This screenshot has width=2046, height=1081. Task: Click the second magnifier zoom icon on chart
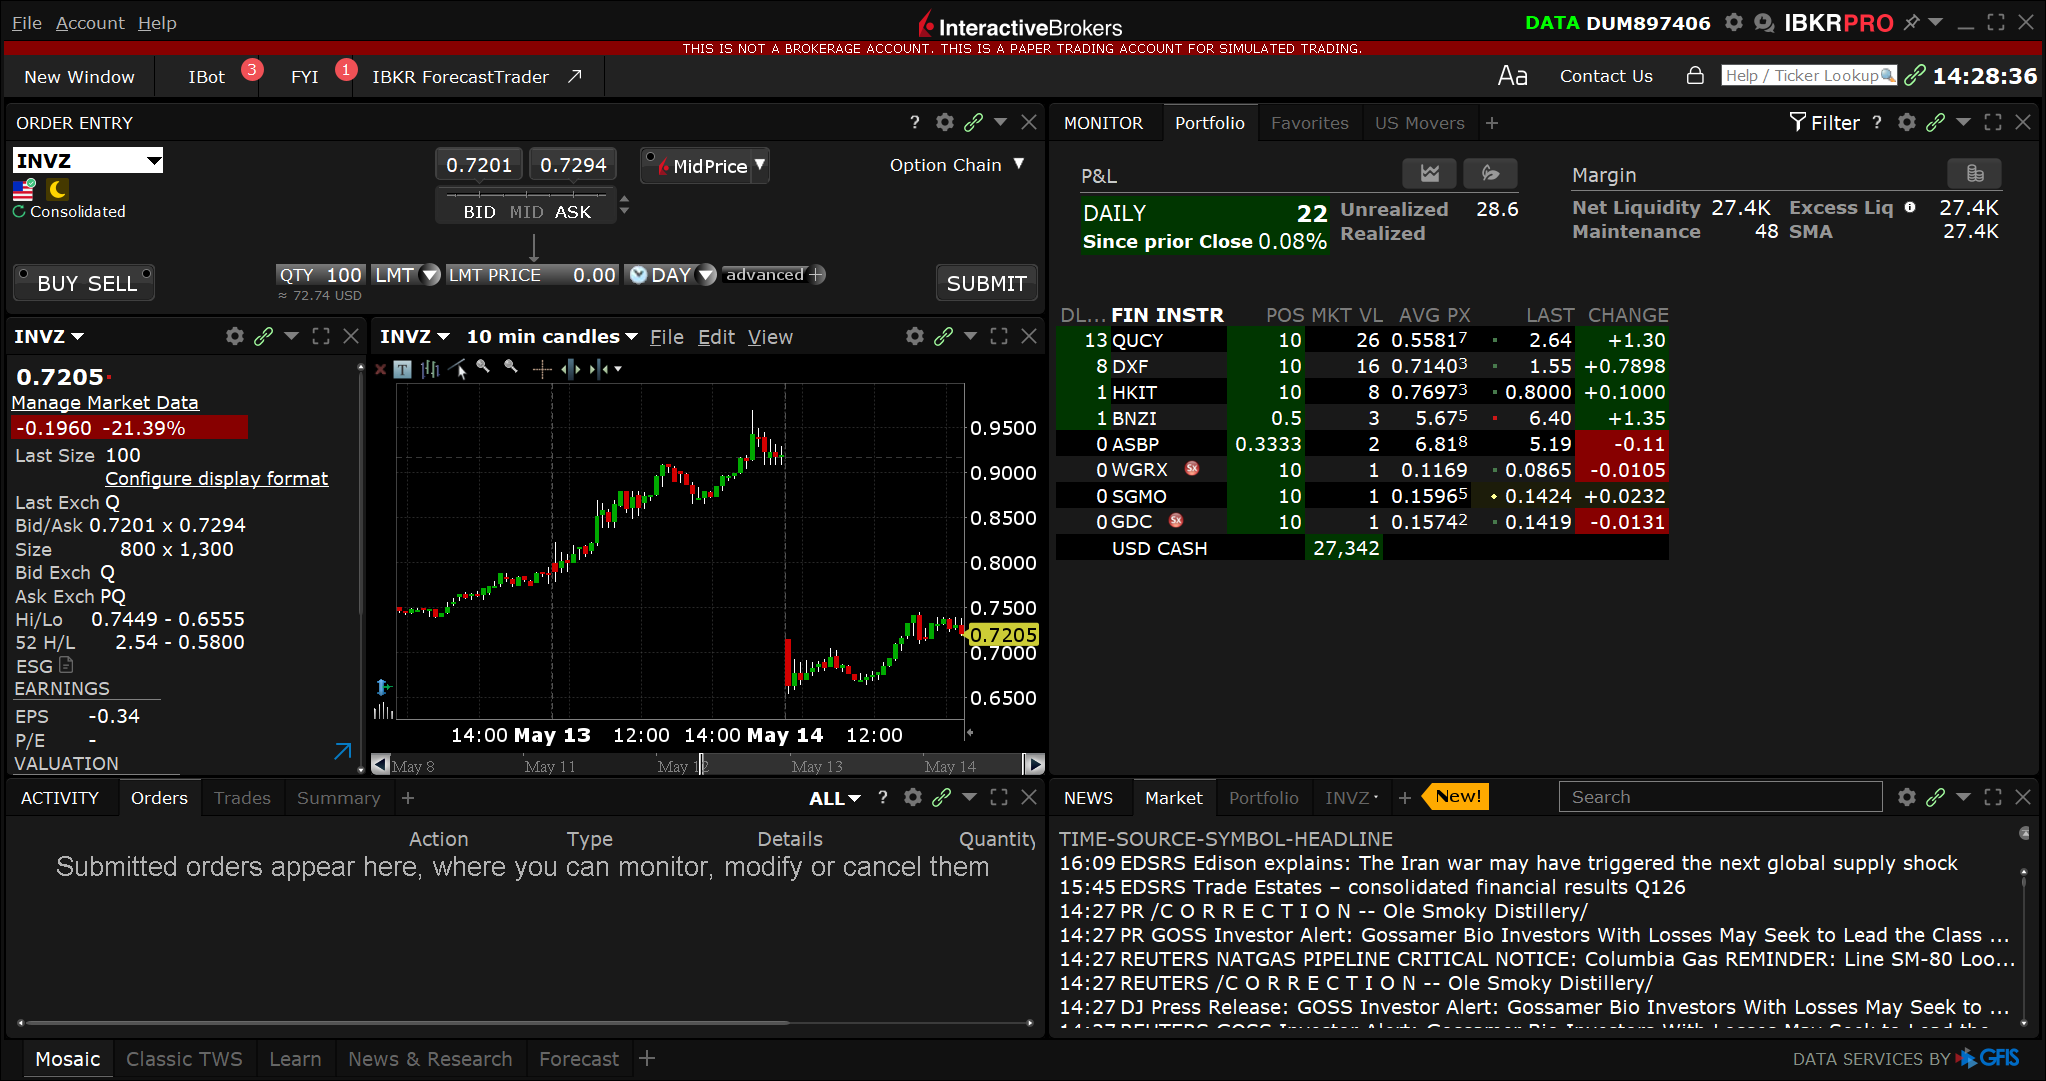512,367
